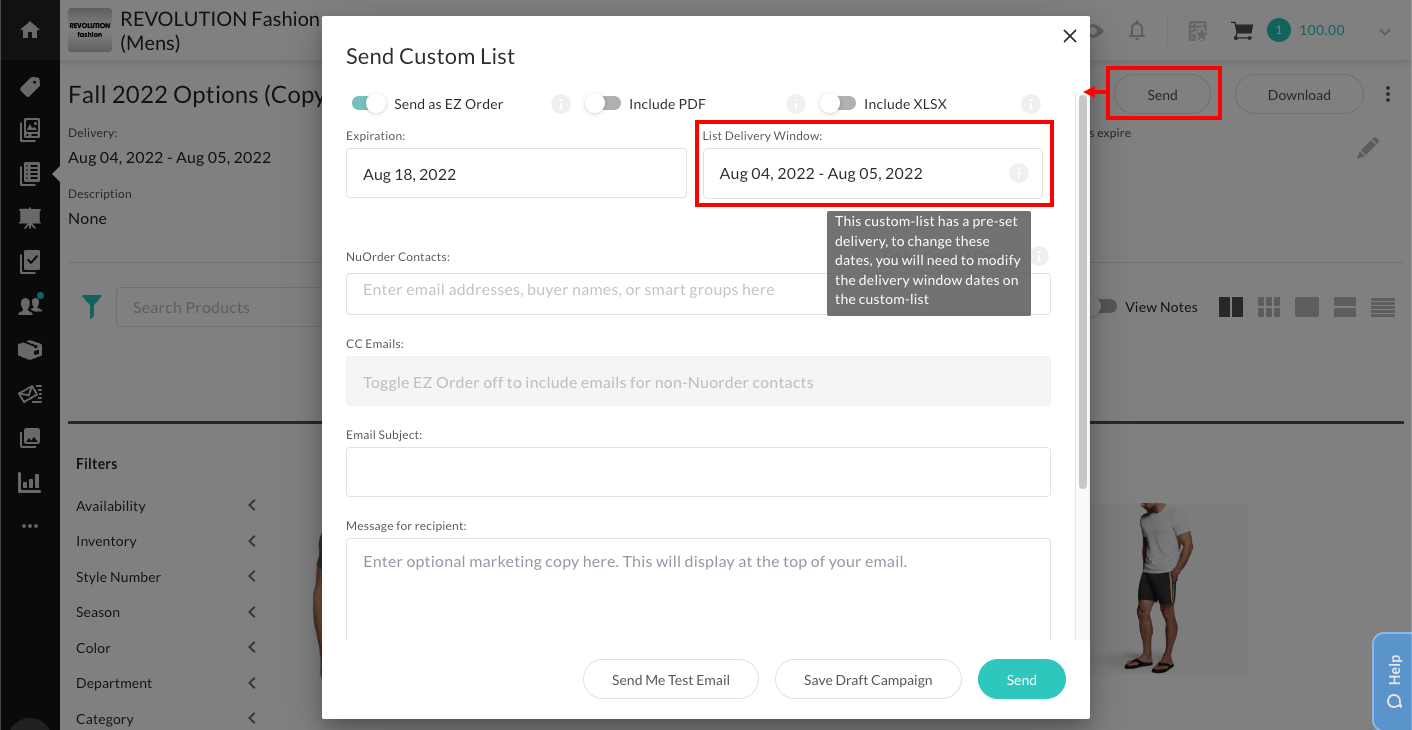Switch to the list rows view icon
The height and width of the screenshot is (730, 1412).
[x=1383, y=308]
